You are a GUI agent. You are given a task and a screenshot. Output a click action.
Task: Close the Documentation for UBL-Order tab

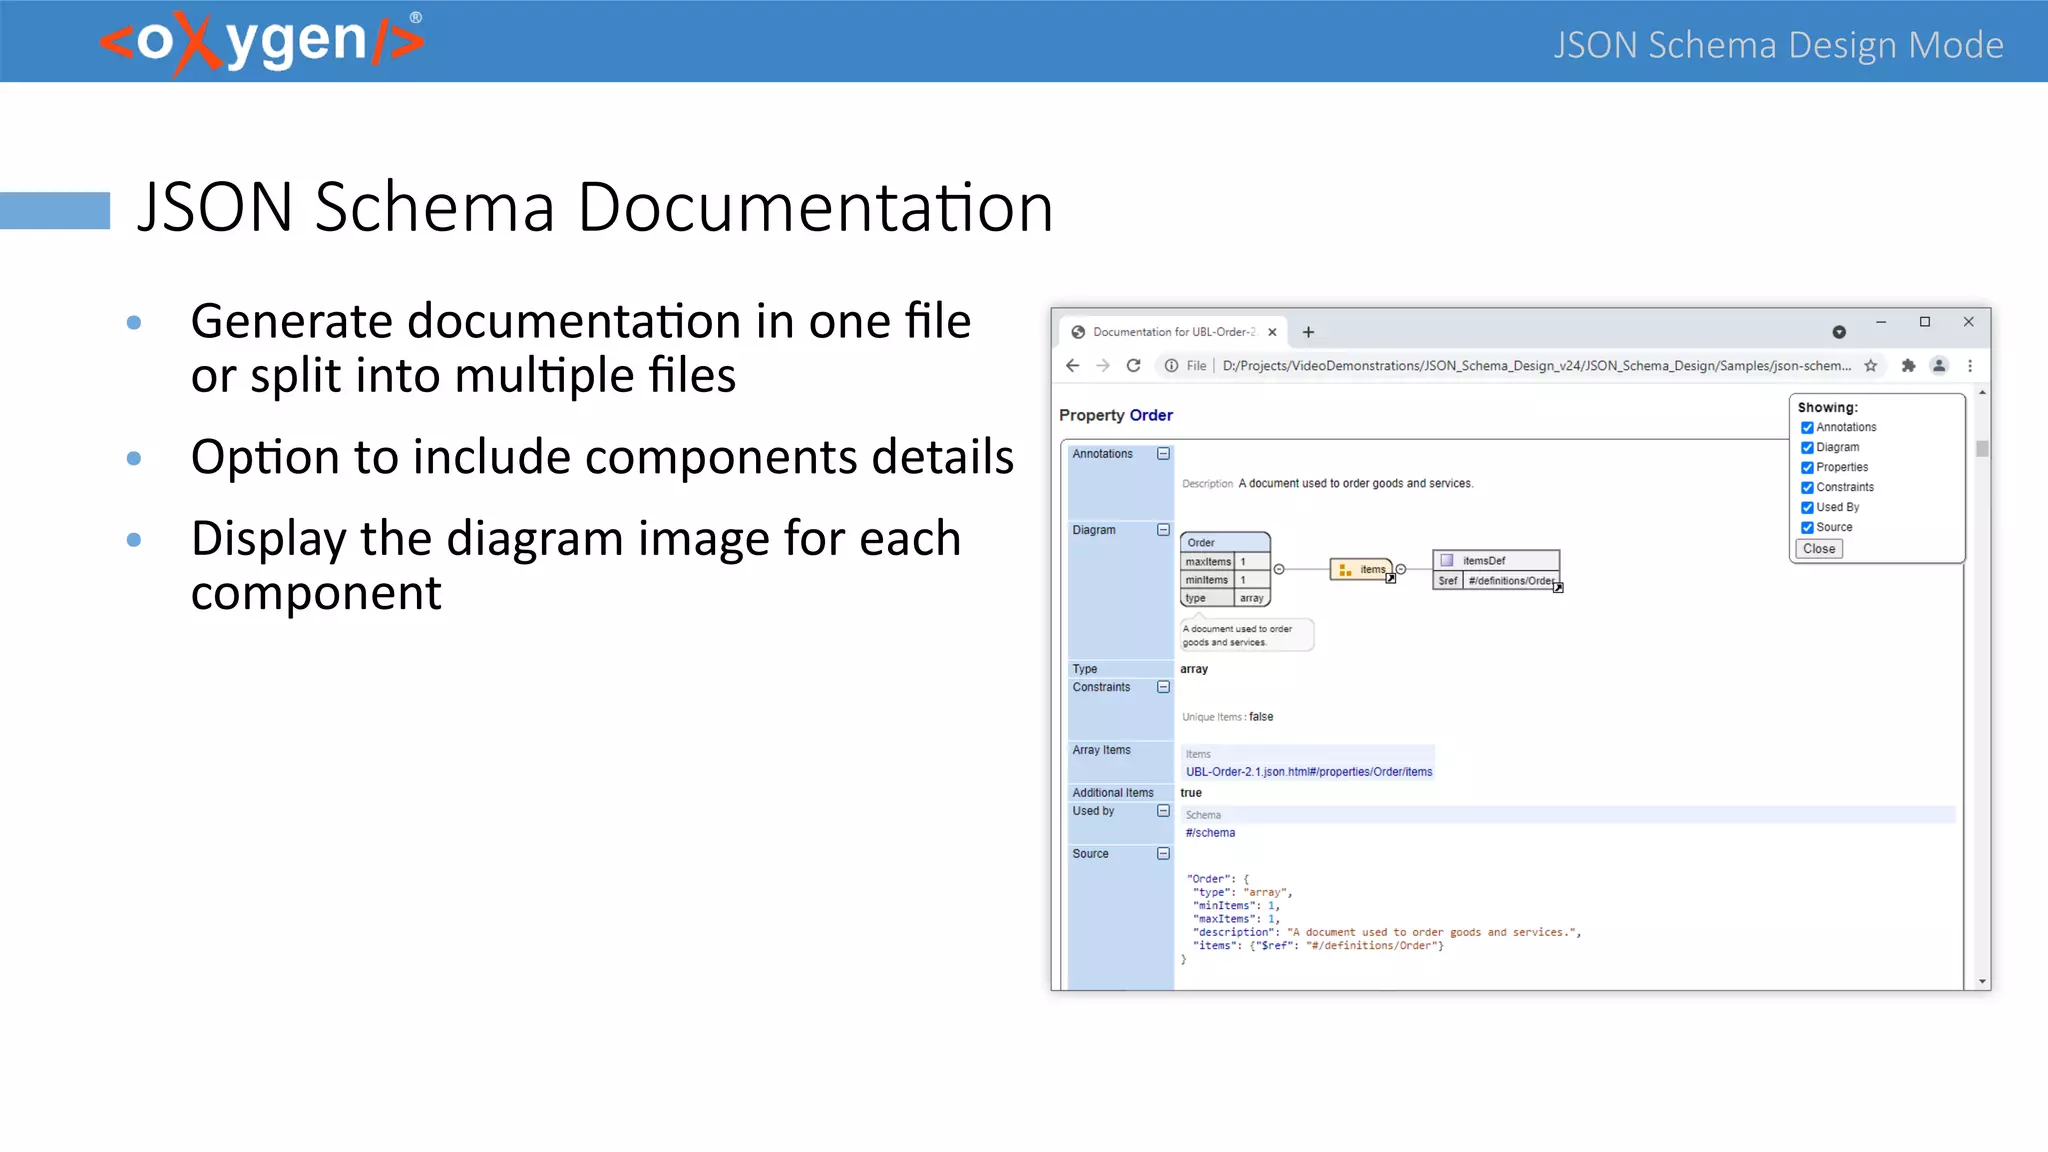pyautogui.click(x=1272, y=332)
